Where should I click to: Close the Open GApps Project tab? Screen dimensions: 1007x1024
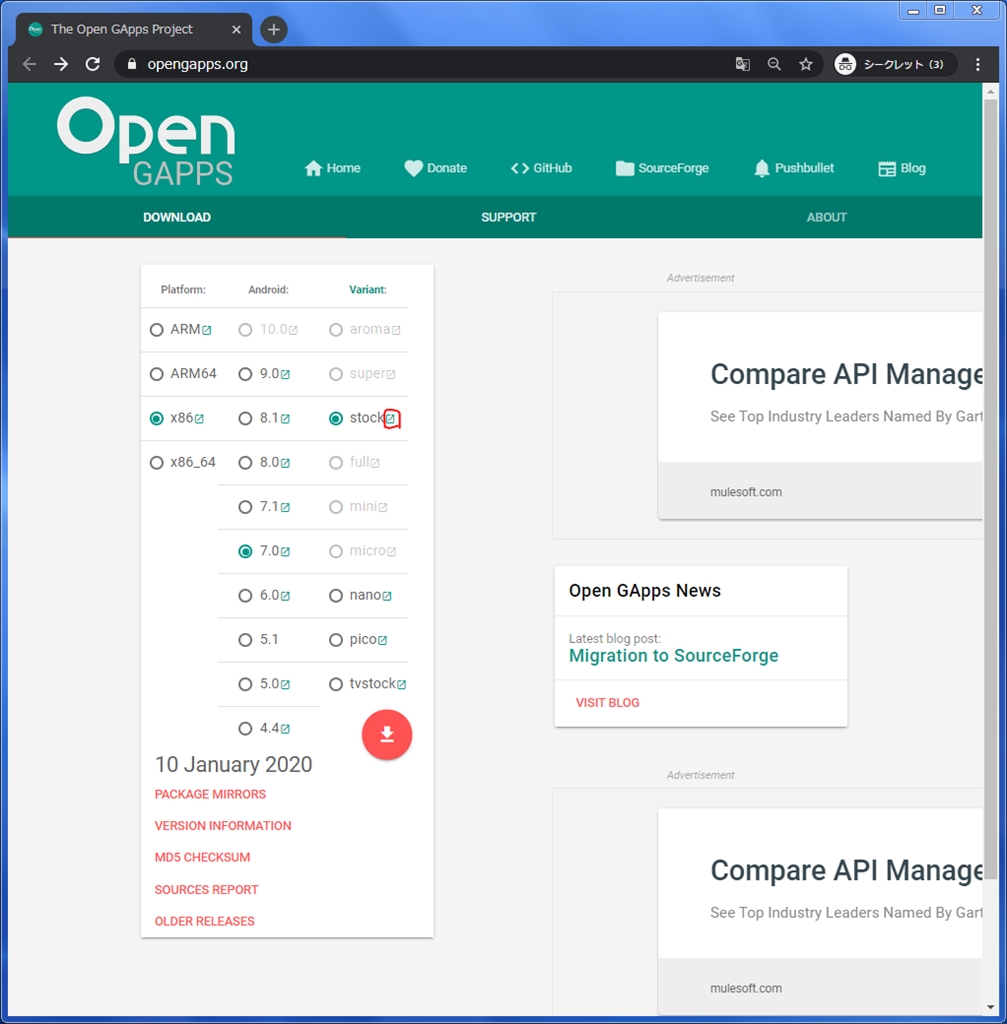click(236, 29)
